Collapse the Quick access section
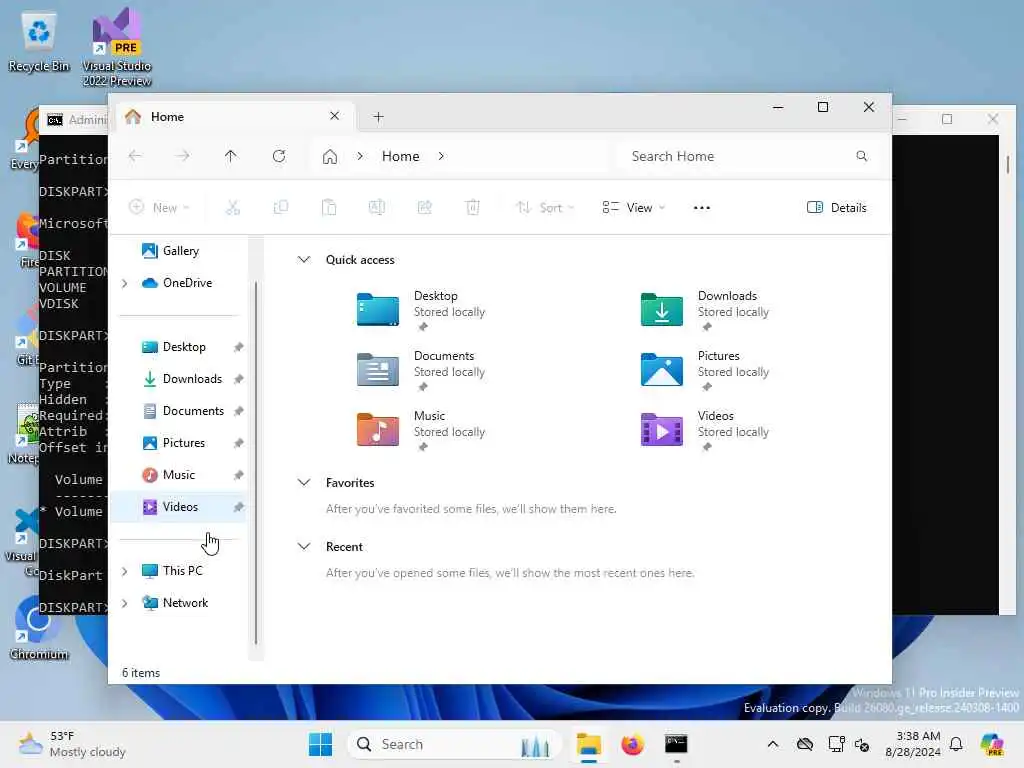This screenshot has height=768, width=1024. click(x=304, y=260)
